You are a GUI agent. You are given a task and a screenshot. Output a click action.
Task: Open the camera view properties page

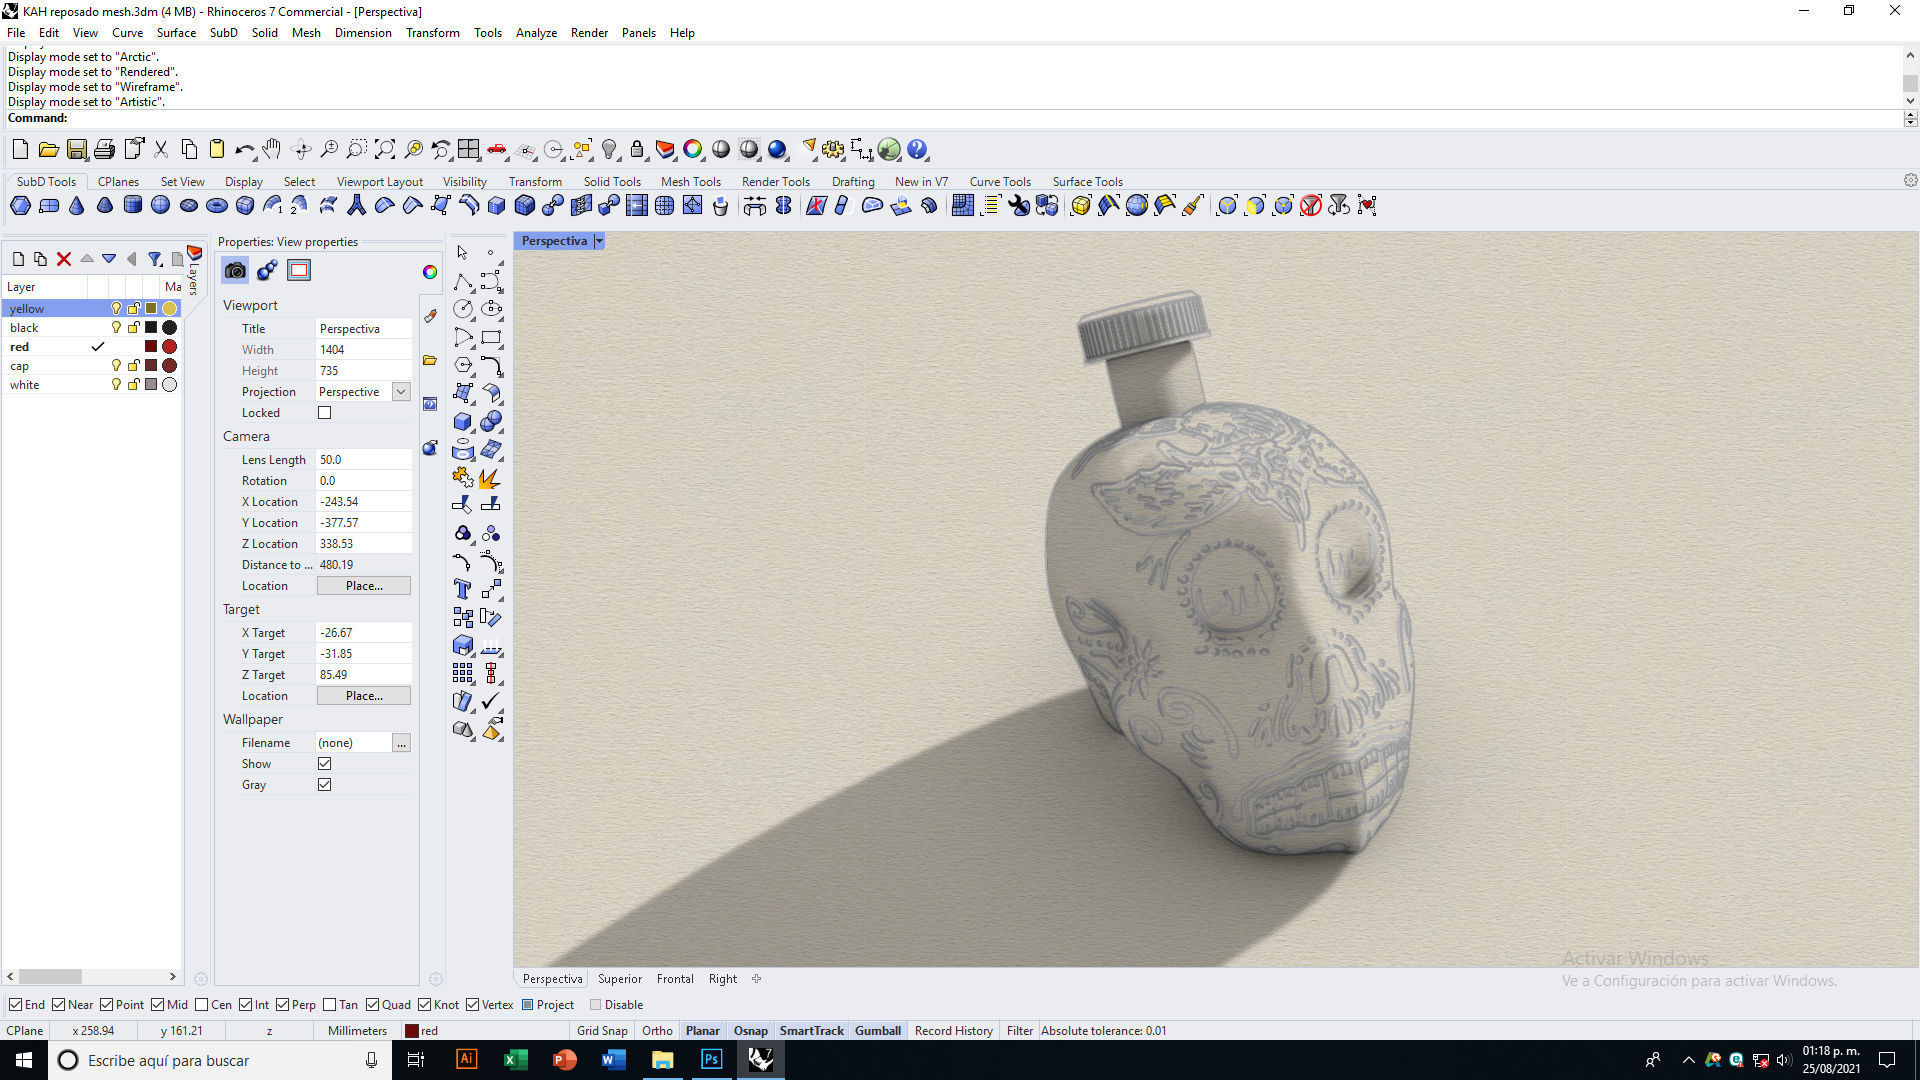click(x=235, y=270)
